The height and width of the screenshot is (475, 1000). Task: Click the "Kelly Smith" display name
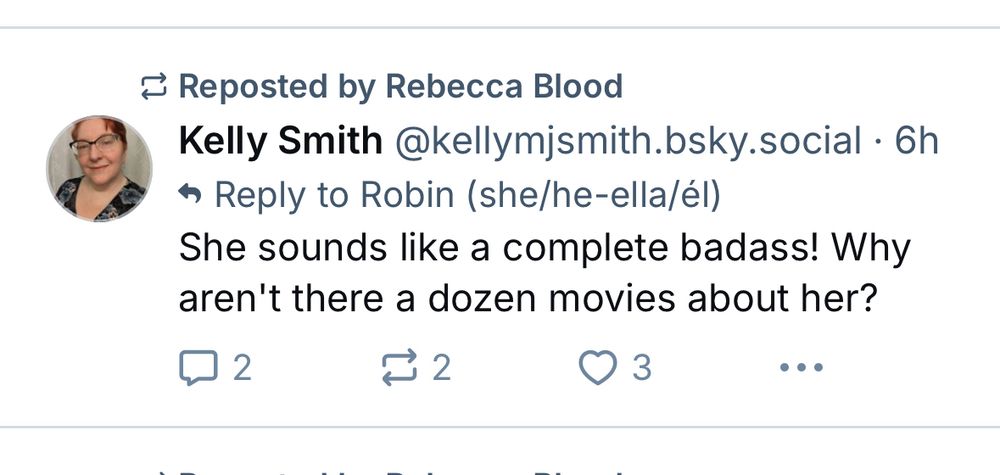coord(280,141)
